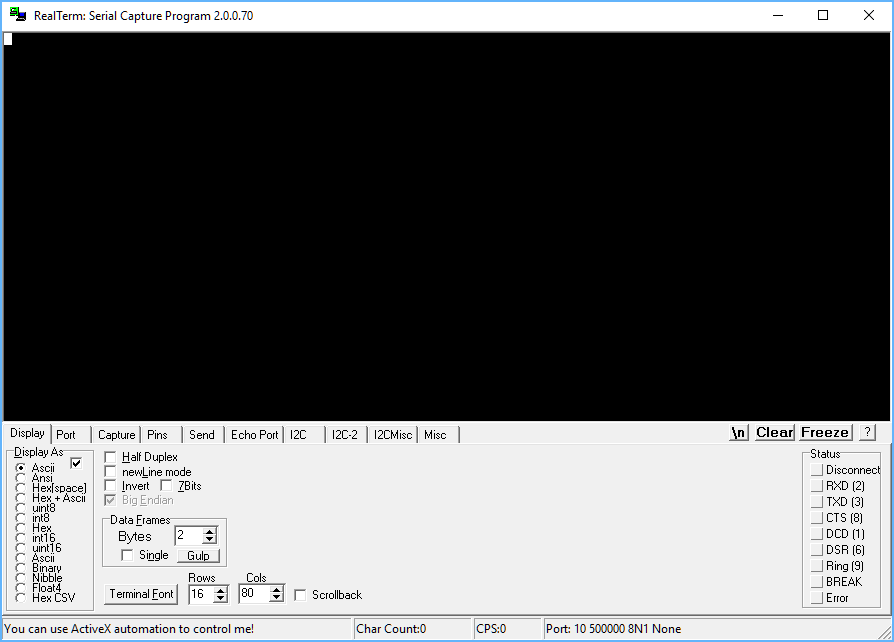Viewport: 894px width, 642px height.
Task: Increase the Bytes value in Data Frames
Action: coord(208,531)
